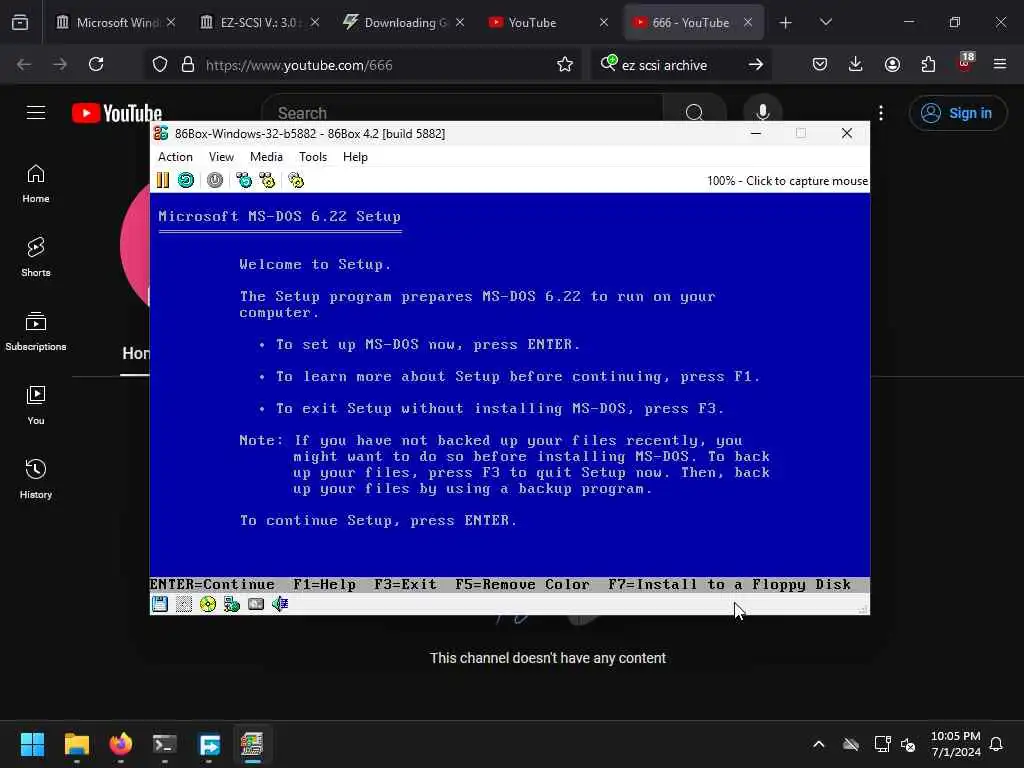Click second floppy drive icon in 86Box status bar
The width and height of the screenshot is (1024, 768).
coord(184,604)
